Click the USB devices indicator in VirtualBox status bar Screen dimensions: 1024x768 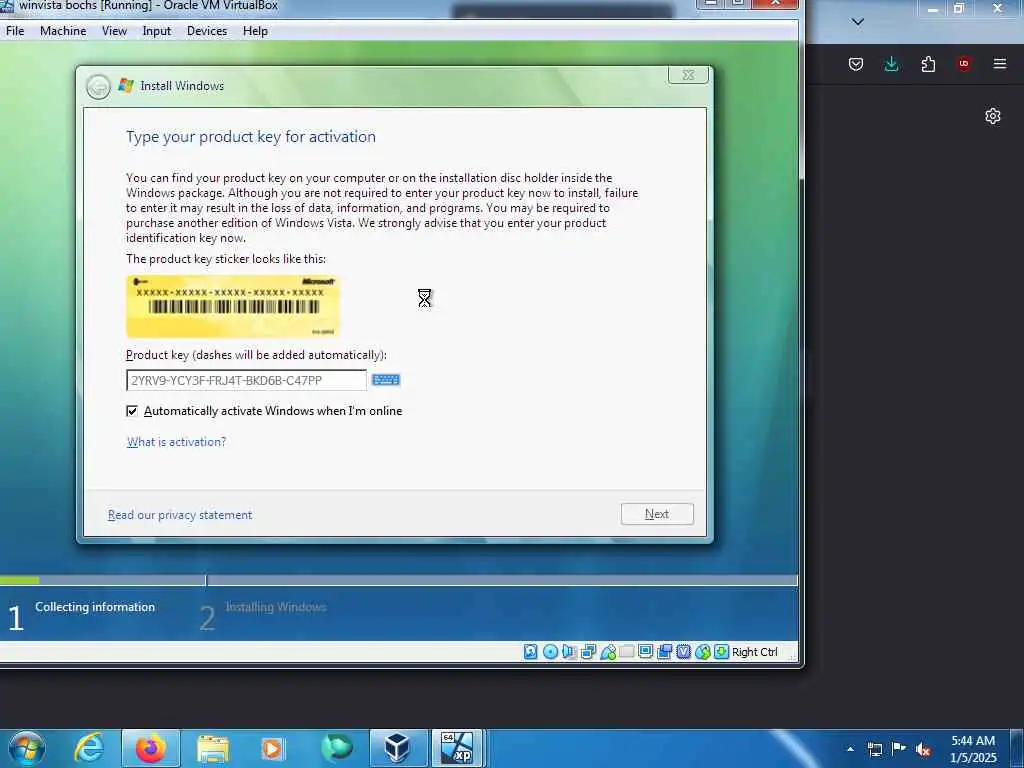click(x=608, y=652)
